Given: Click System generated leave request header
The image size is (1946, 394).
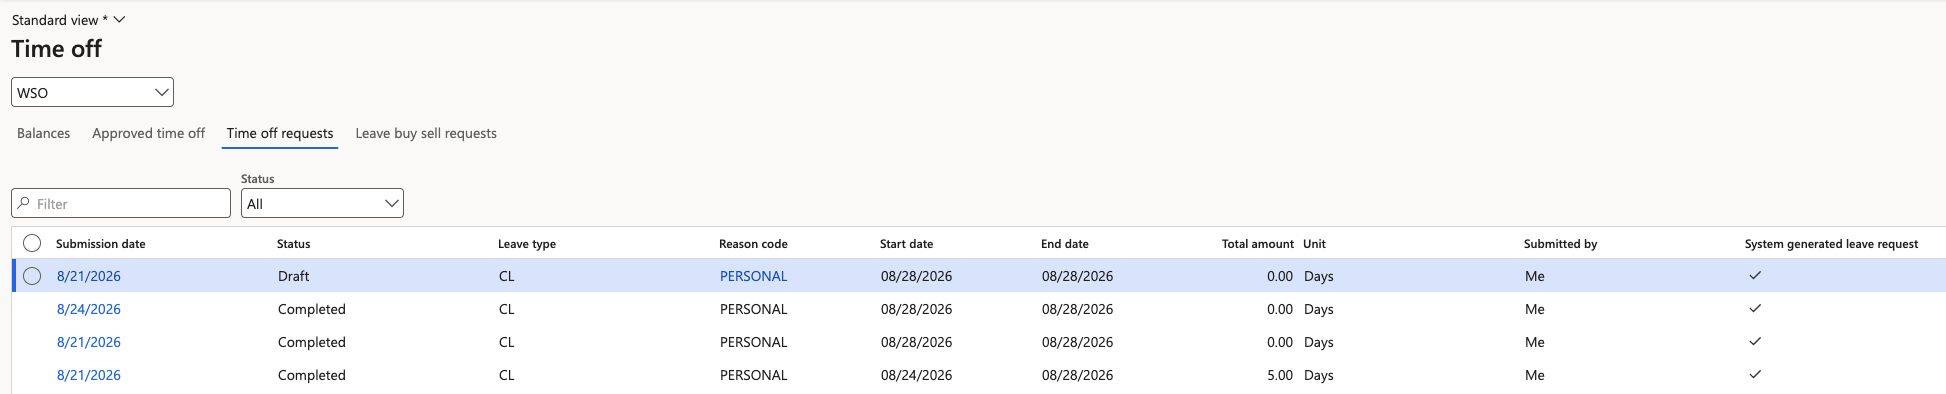Looking at the screenshot, I should click(1831, 244).
